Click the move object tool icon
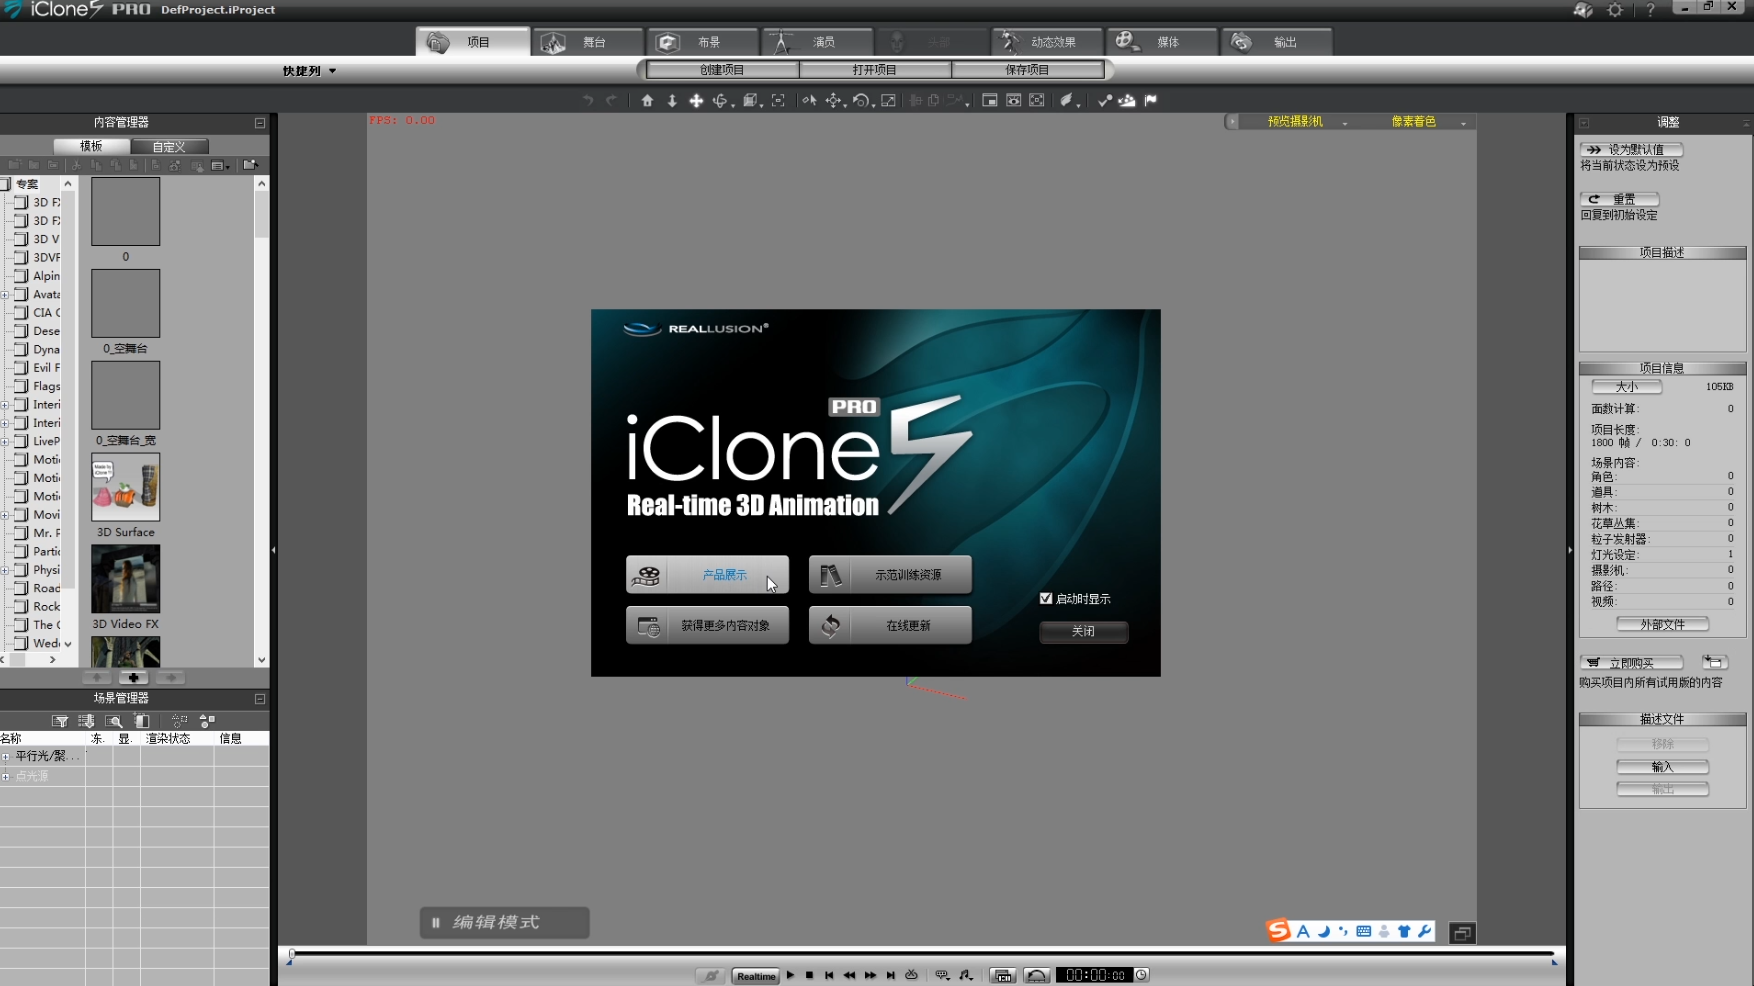Screen dimensions: 1754x986 [x=834, y=101]
